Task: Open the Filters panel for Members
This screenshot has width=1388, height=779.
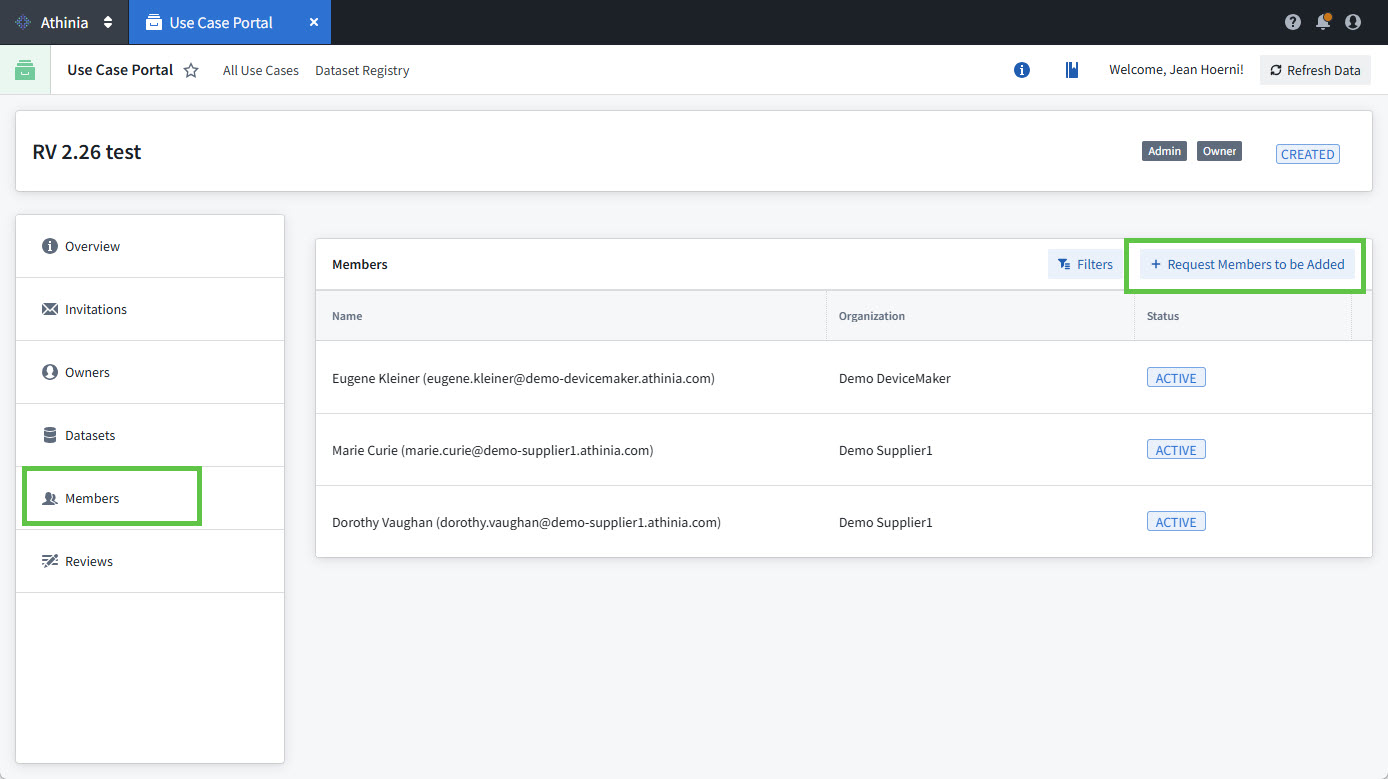Action: pos(1085,264)
